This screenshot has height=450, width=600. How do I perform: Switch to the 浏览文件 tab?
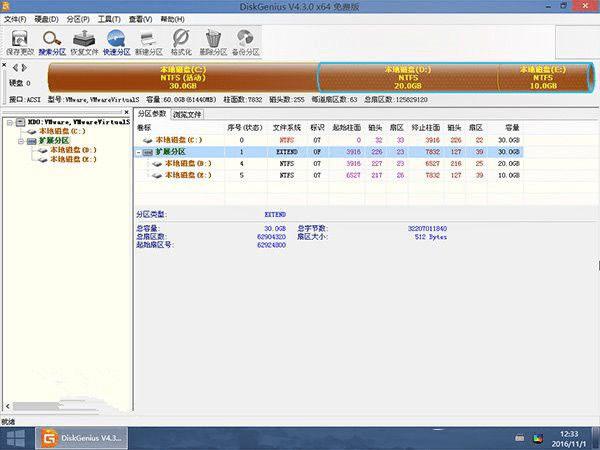coord(187,114)
